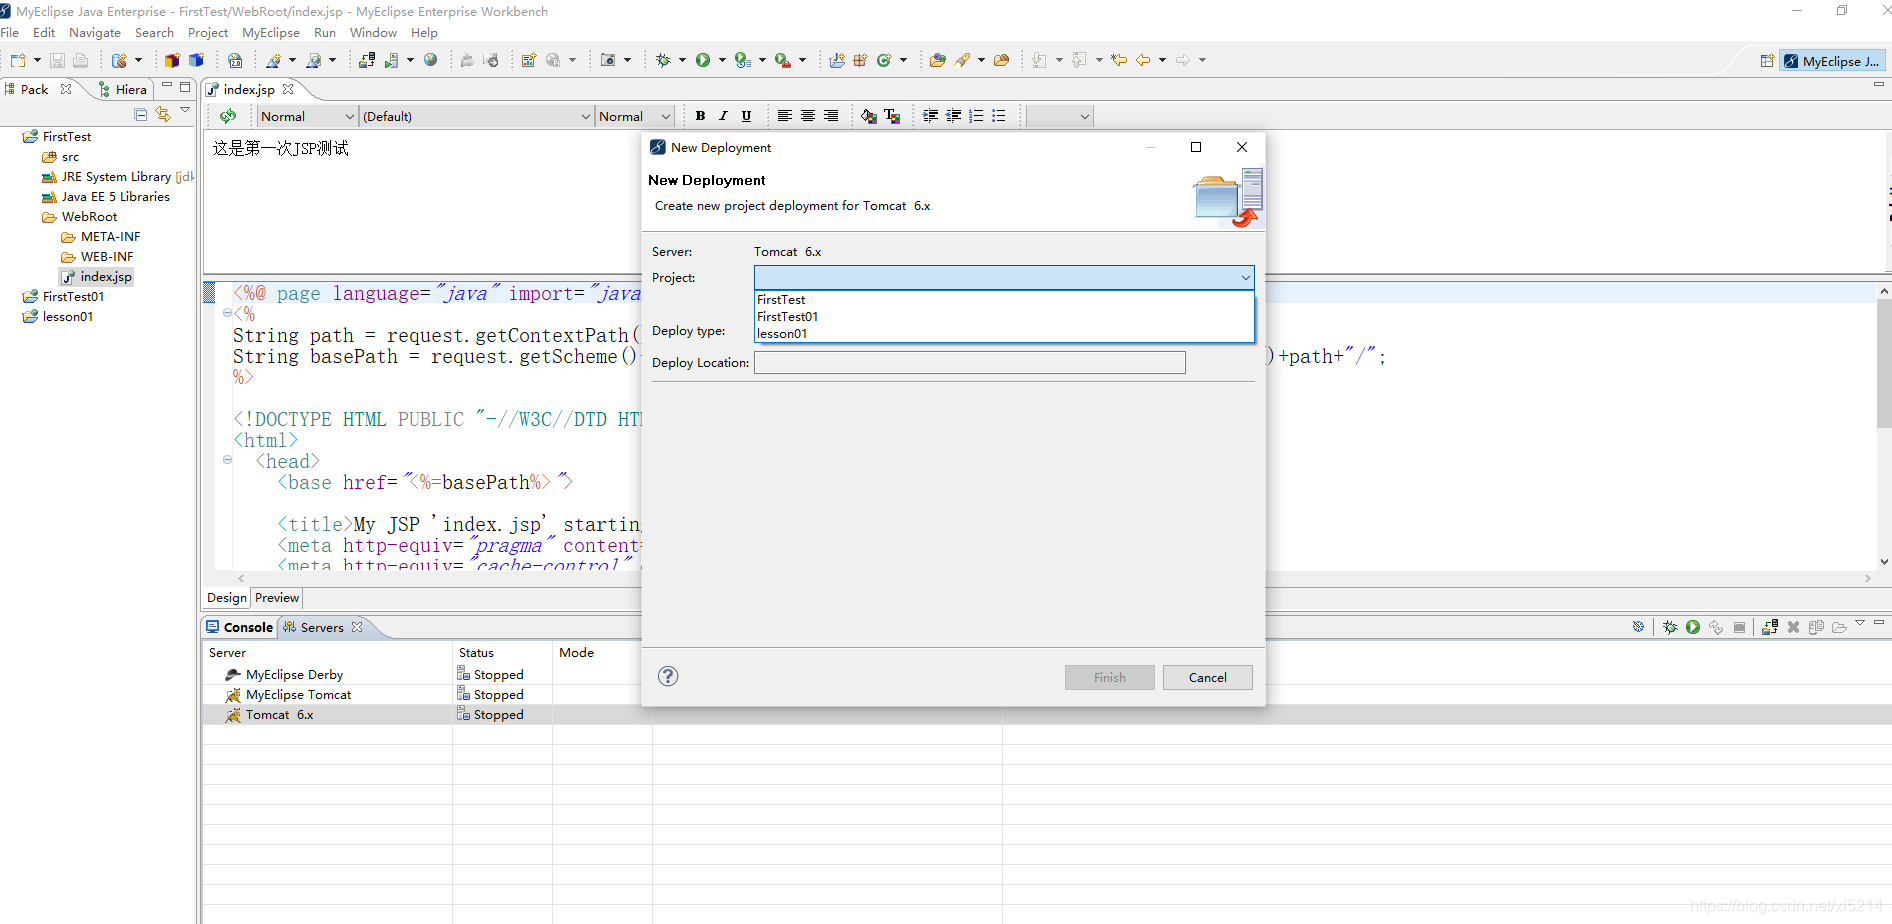Click the New file toolbar icon
1892x924 pixels.
[x=18, y=60]
